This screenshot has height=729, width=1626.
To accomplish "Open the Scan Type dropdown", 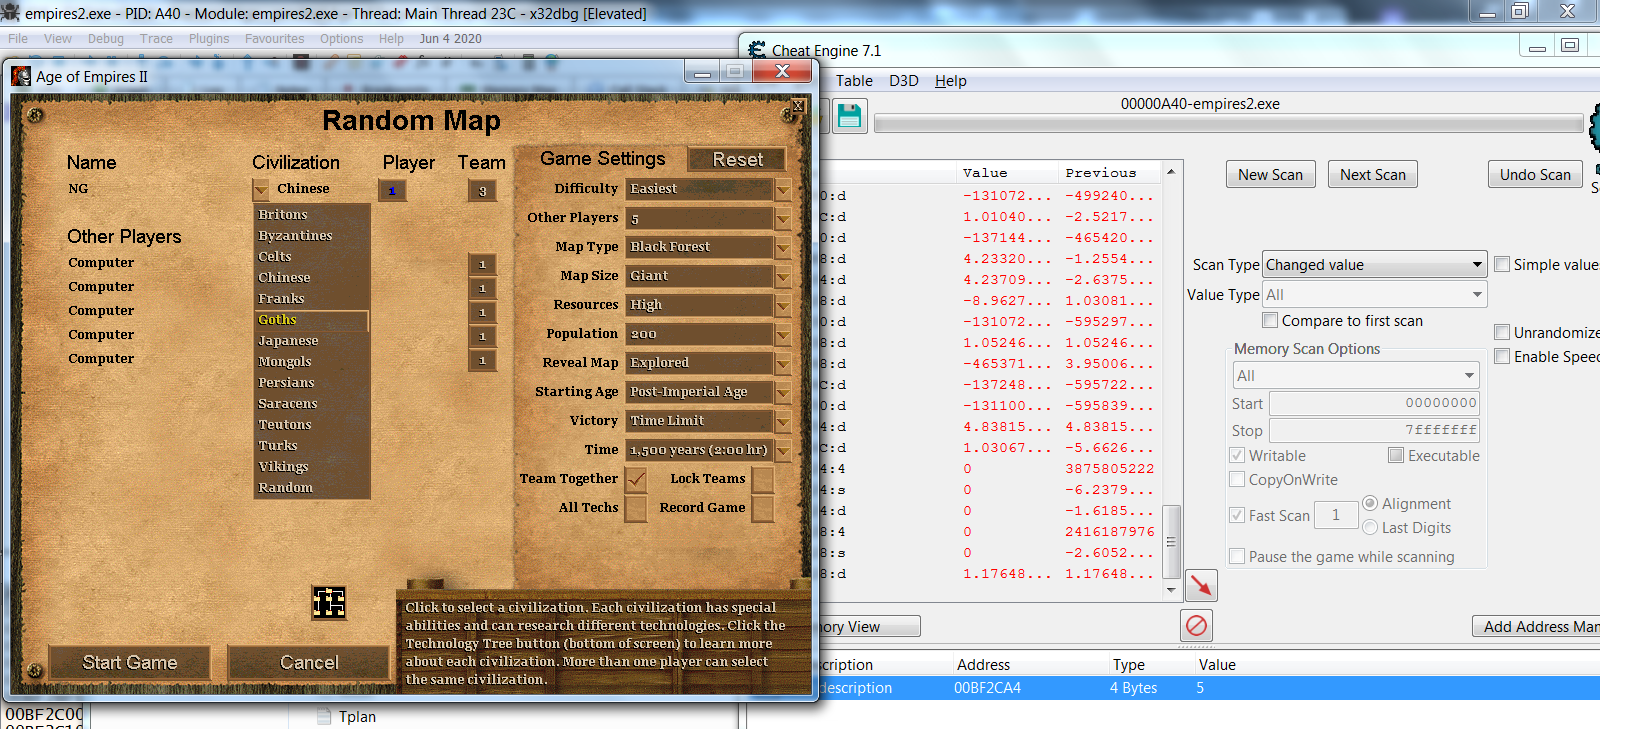I will tap(1375, 265).
